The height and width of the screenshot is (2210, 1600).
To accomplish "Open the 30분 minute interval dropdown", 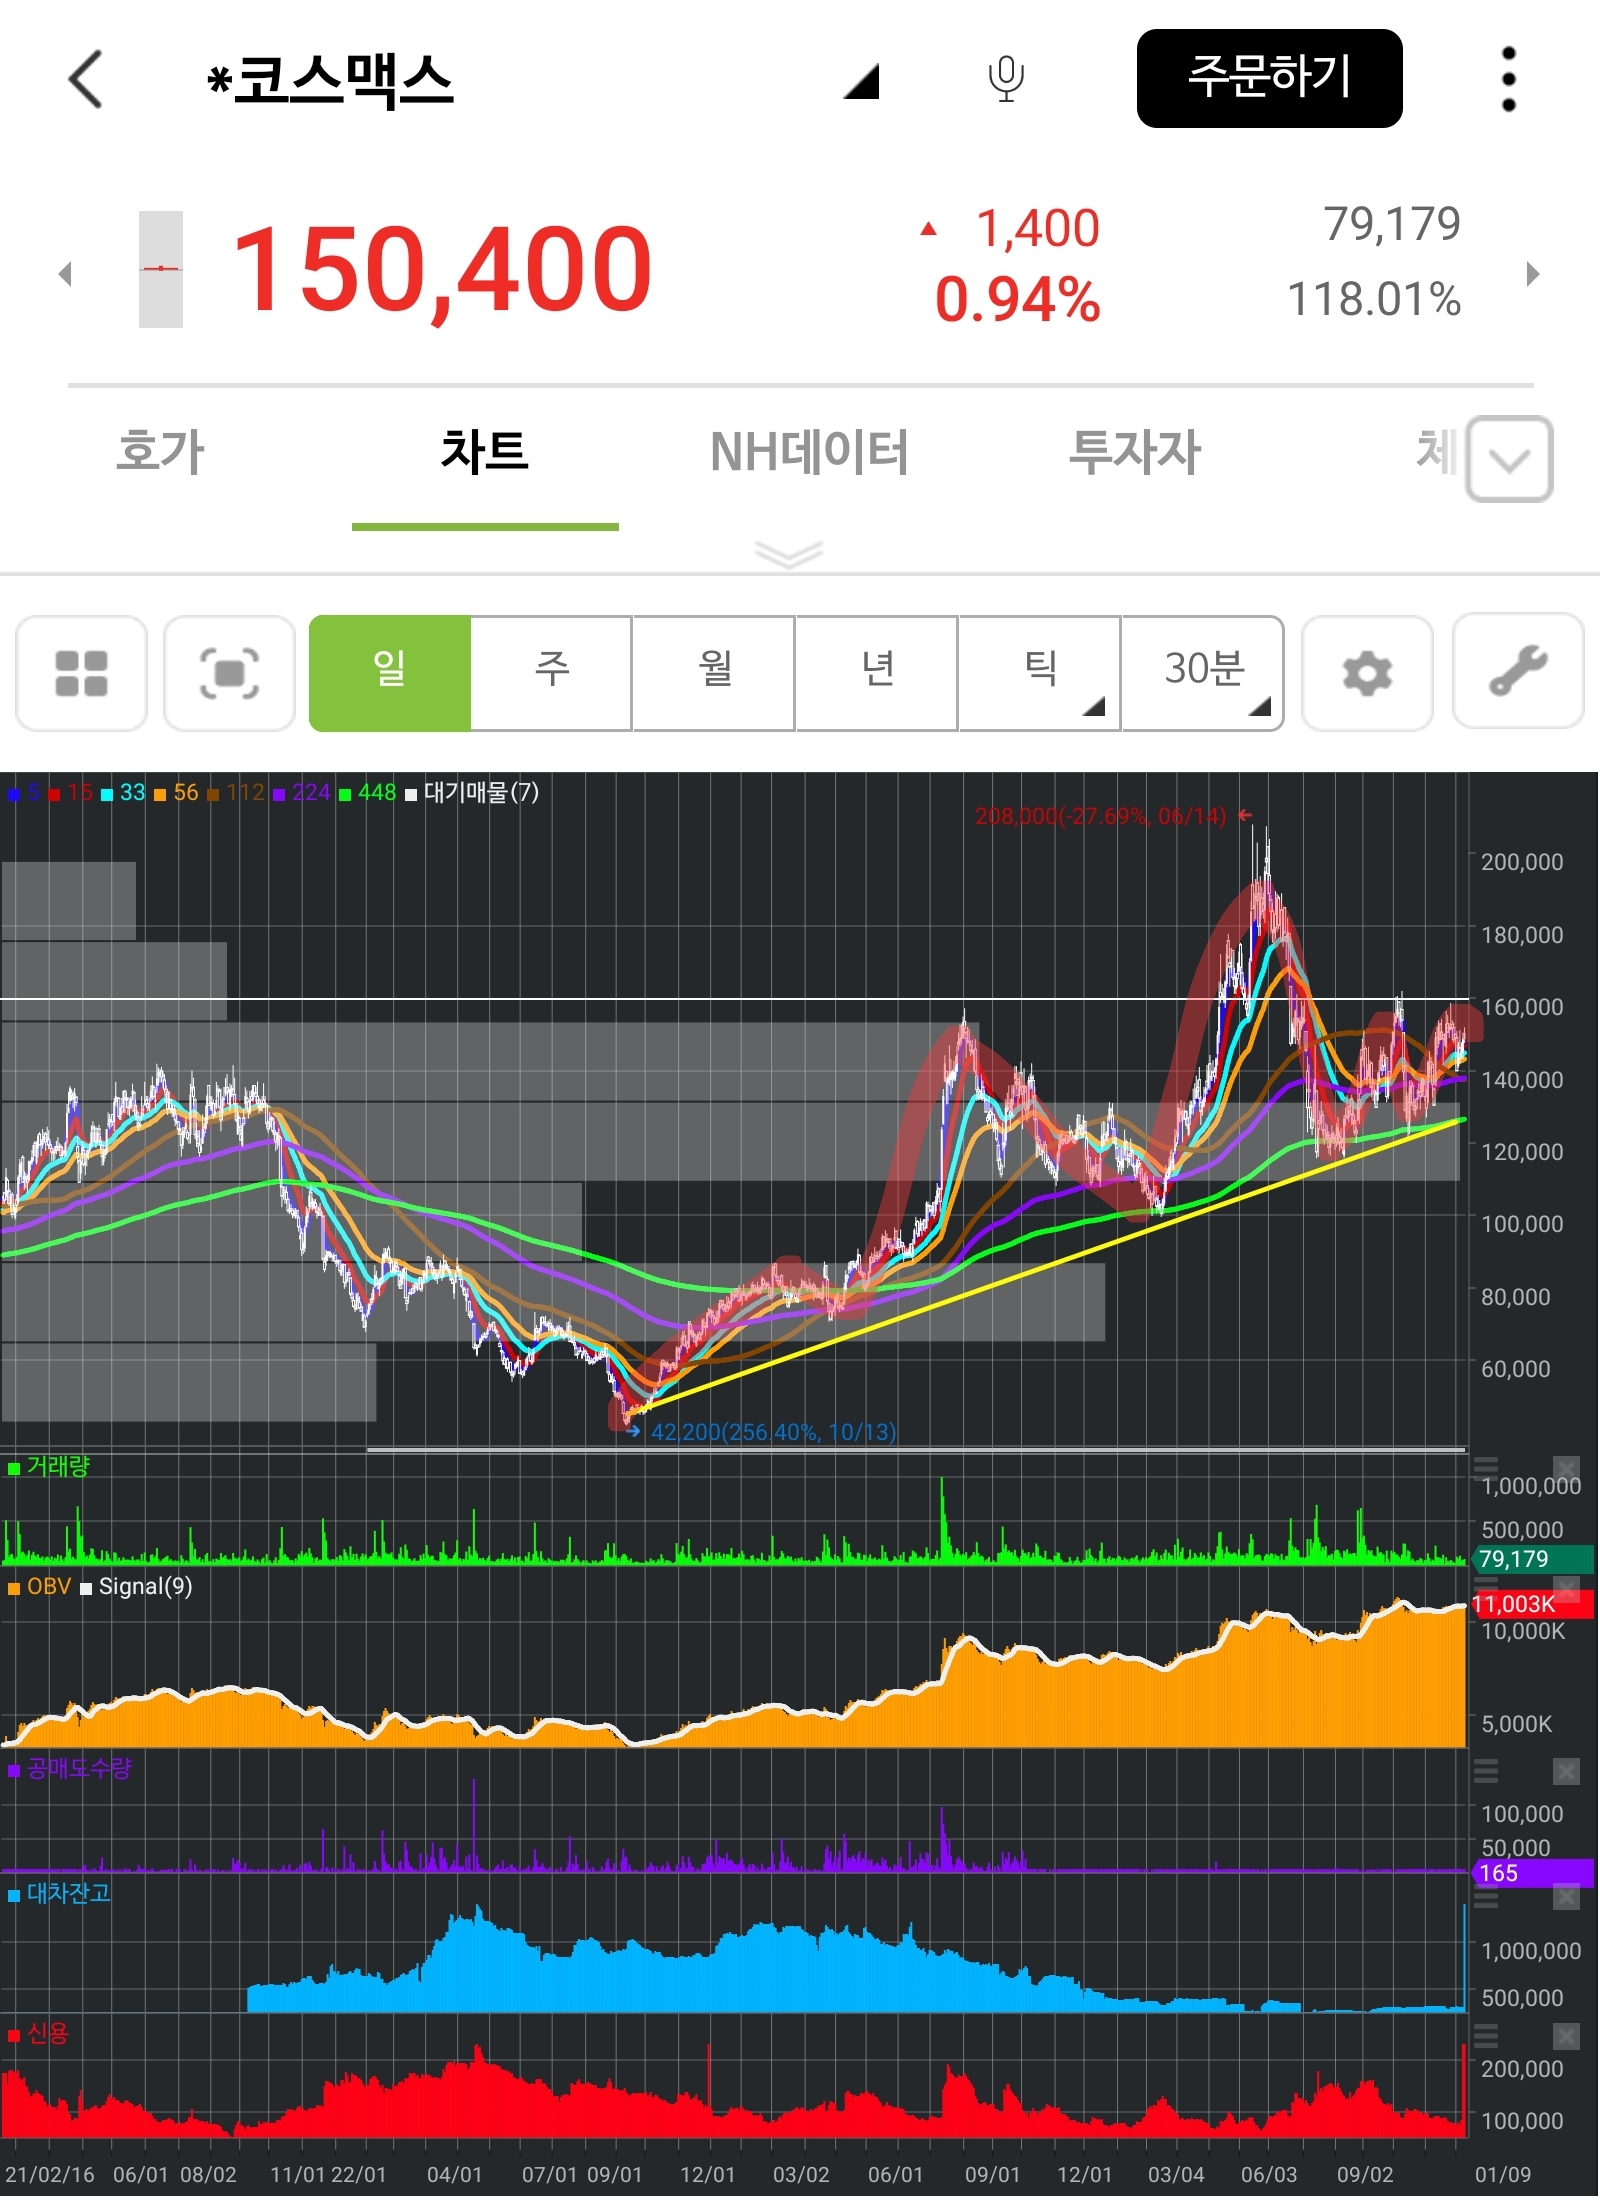I will [1203, 673].
